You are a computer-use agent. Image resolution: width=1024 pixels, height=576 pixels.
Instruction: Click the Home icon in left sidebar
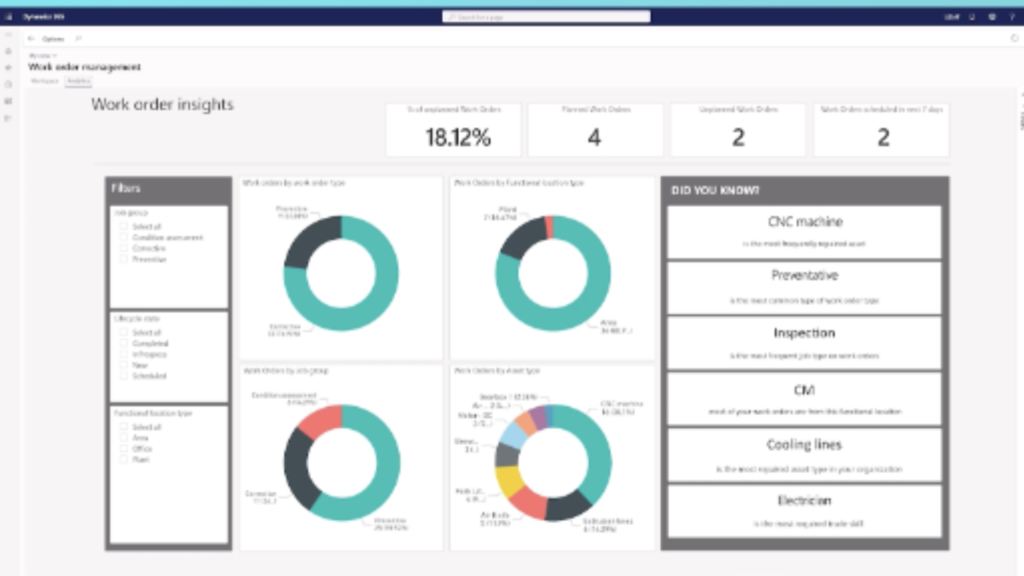(x=9, y=51)
